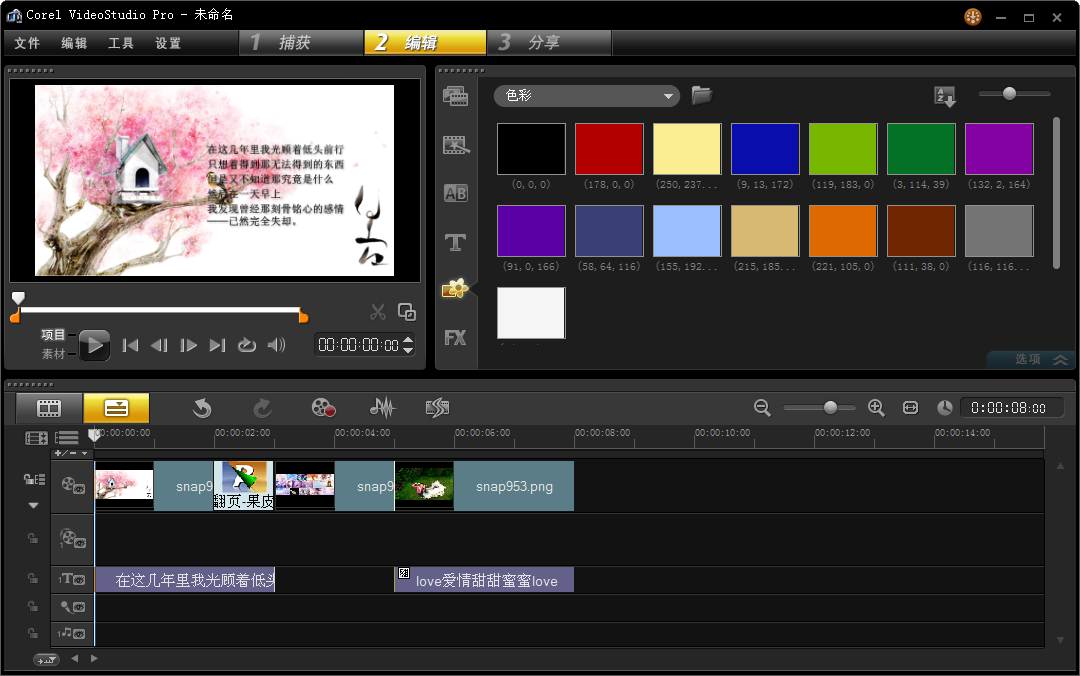
Task: Toggle the title track button
Action: tap(73, 580)
